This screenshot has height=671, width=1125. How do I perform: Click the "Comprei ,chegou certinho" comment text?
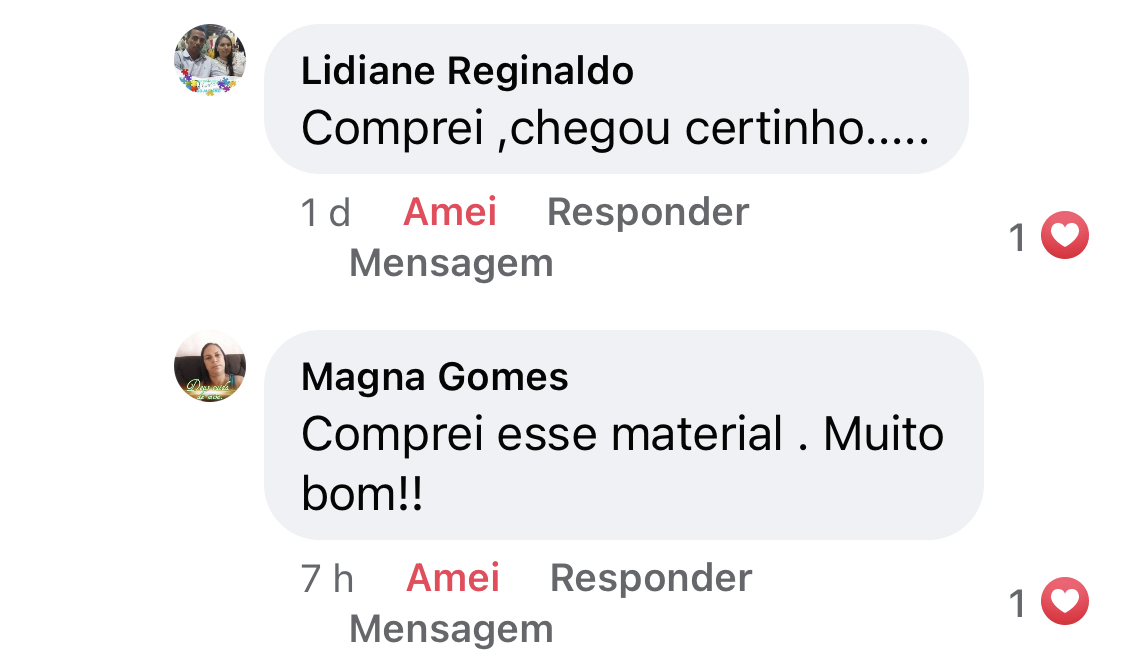(x=615, y=128)
